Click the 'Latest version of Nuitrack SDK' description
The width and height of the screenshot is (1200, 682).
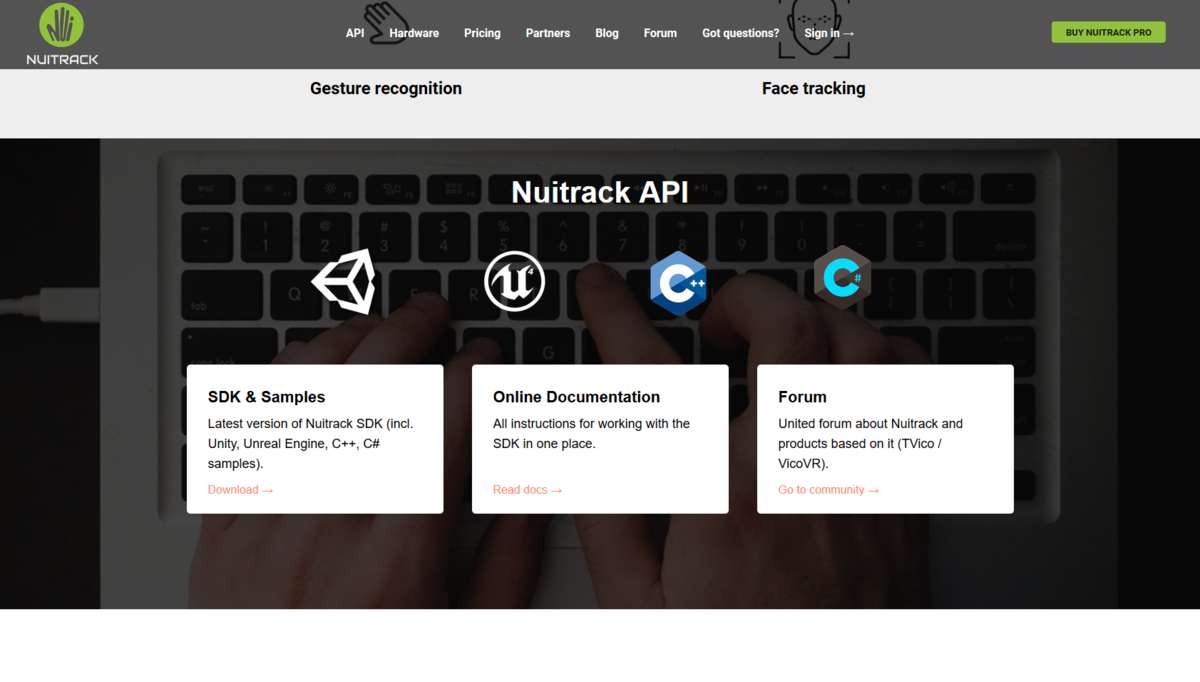click(x=310, y=444)
